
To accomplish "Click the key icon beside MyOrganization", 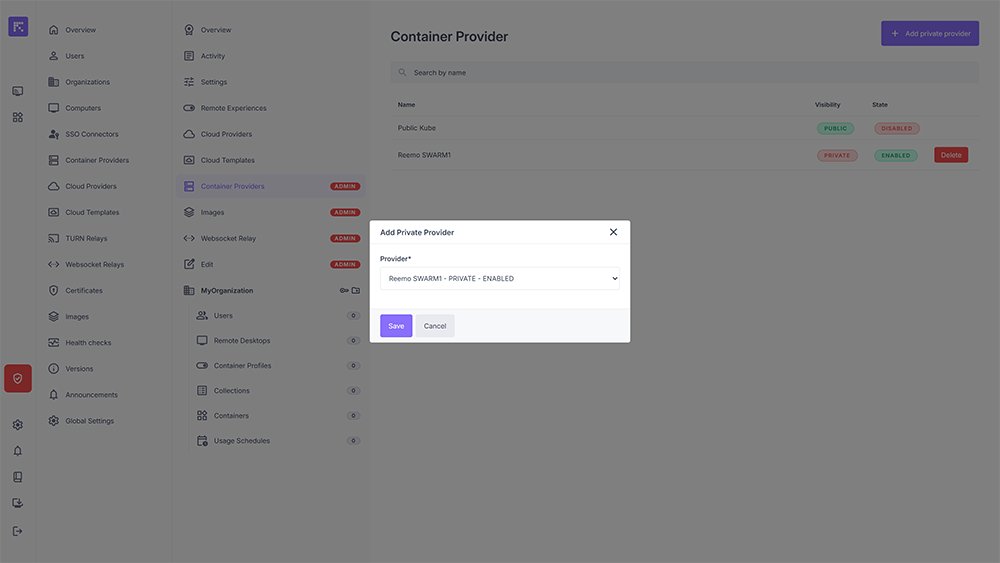I will tap(343, 291).
